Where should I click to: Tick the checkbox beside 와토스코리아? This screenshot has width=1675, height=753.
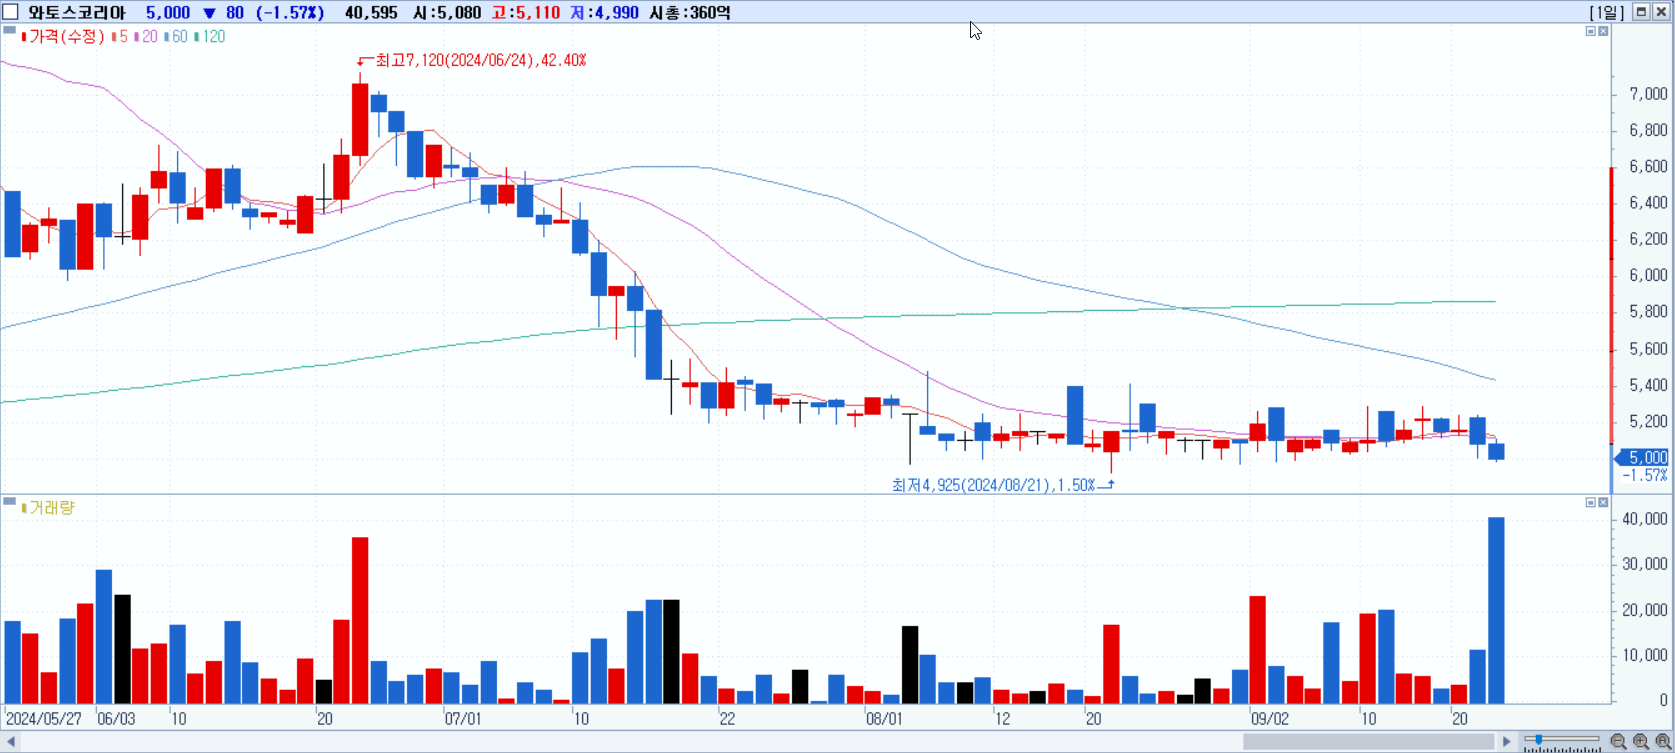click(10, 12)
